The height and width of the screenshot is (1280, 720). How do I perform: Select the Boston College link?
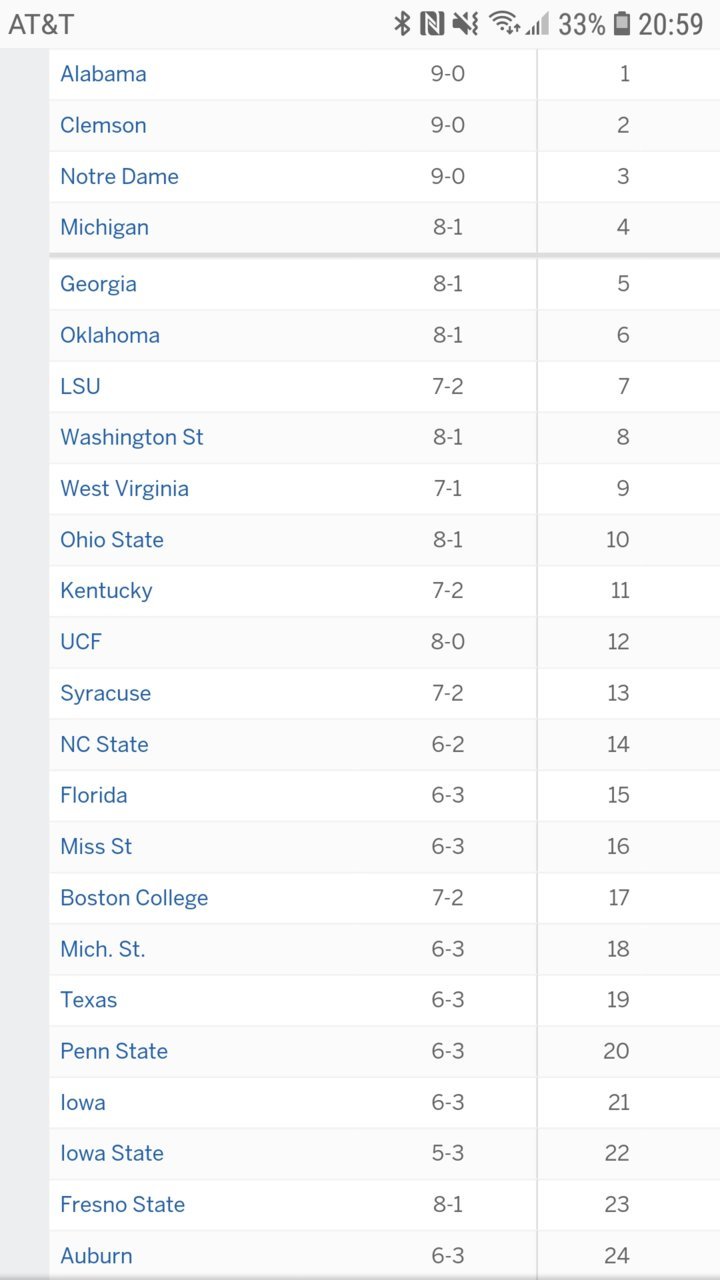click(134, 897)
